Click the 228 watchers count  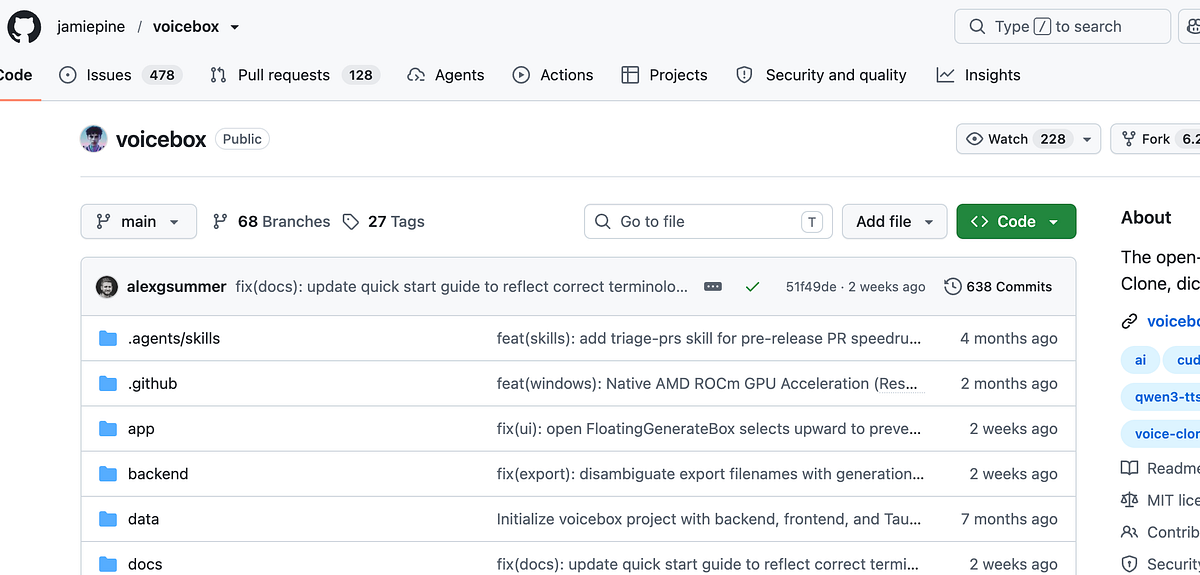click(1053, 139)
